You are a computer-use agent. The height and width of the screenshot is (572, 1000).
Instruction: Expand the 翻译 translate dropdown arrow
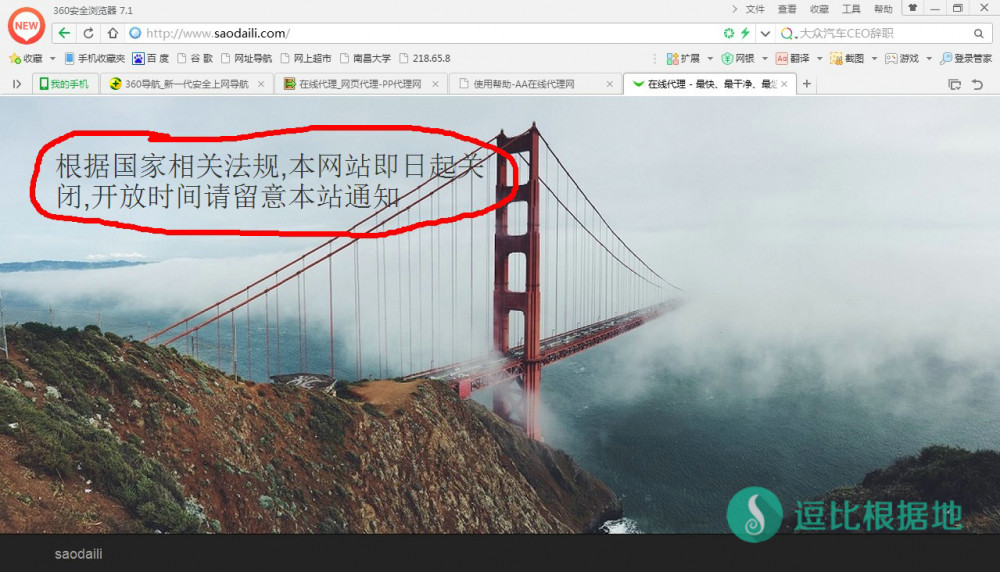[x=818, y=59]
